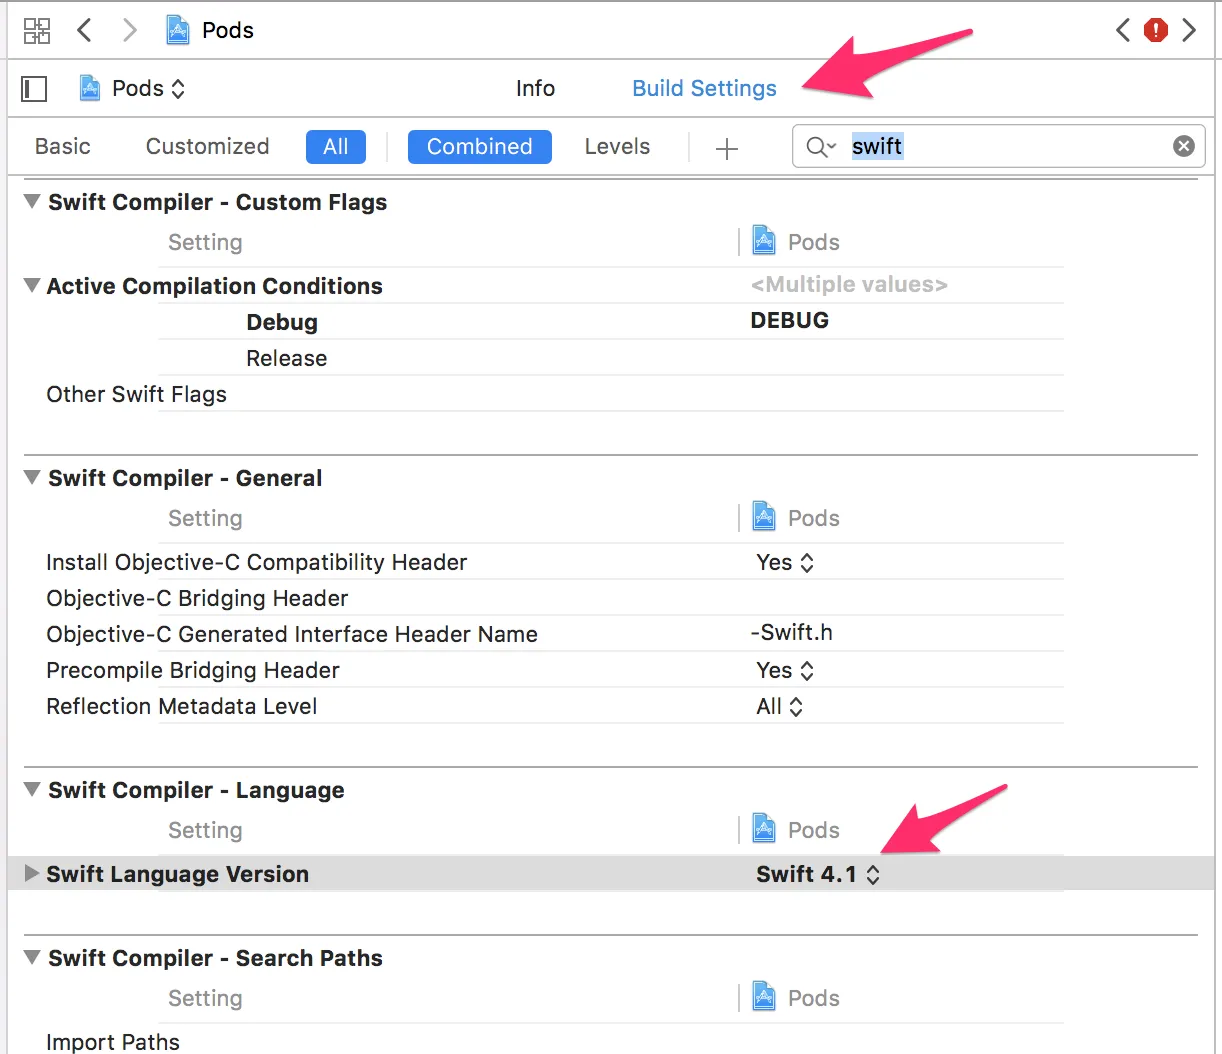Switch to the Info tab

535,88
